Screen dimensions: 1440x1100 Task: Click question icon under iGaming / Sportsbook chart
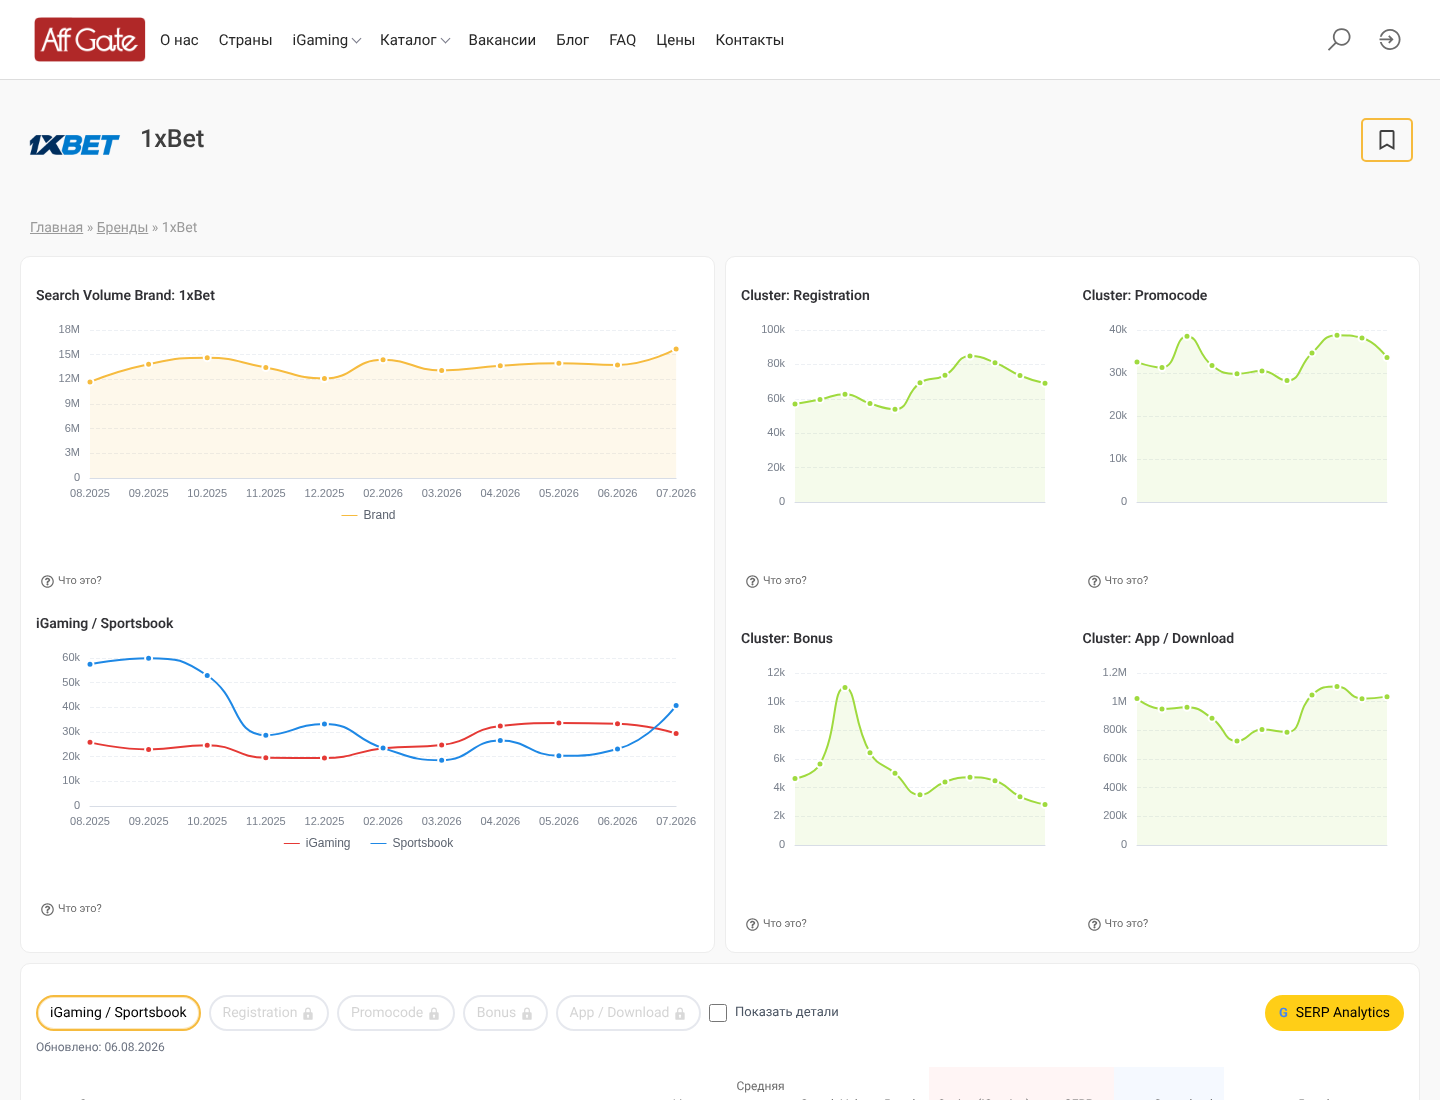[47, 909]
